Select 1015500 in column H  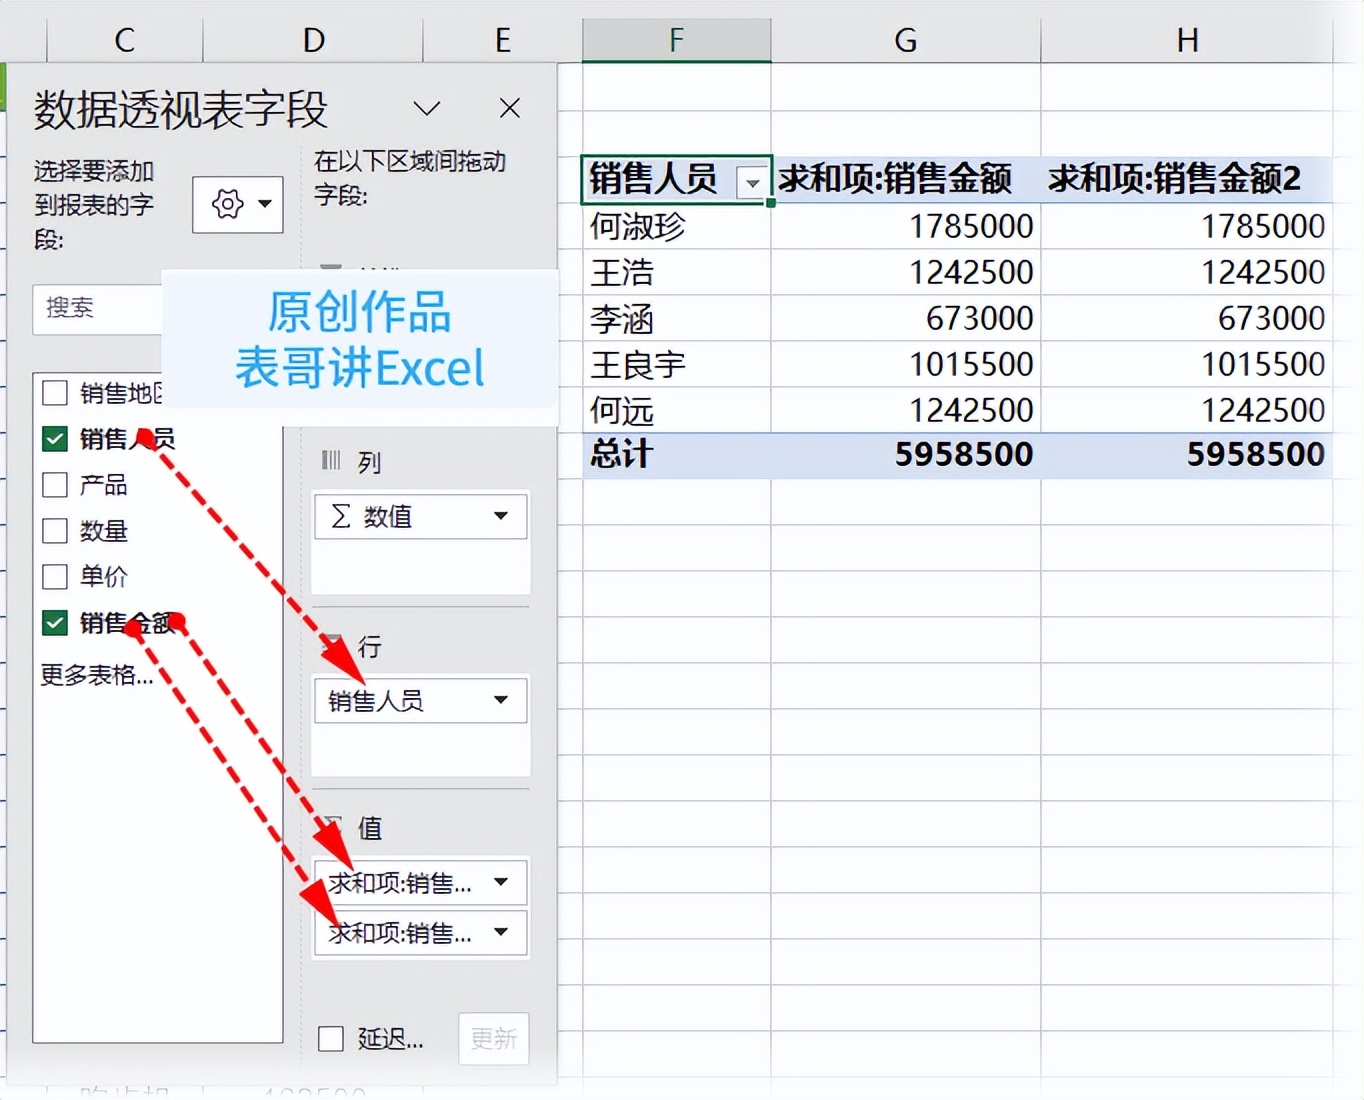coord(1187,364)
